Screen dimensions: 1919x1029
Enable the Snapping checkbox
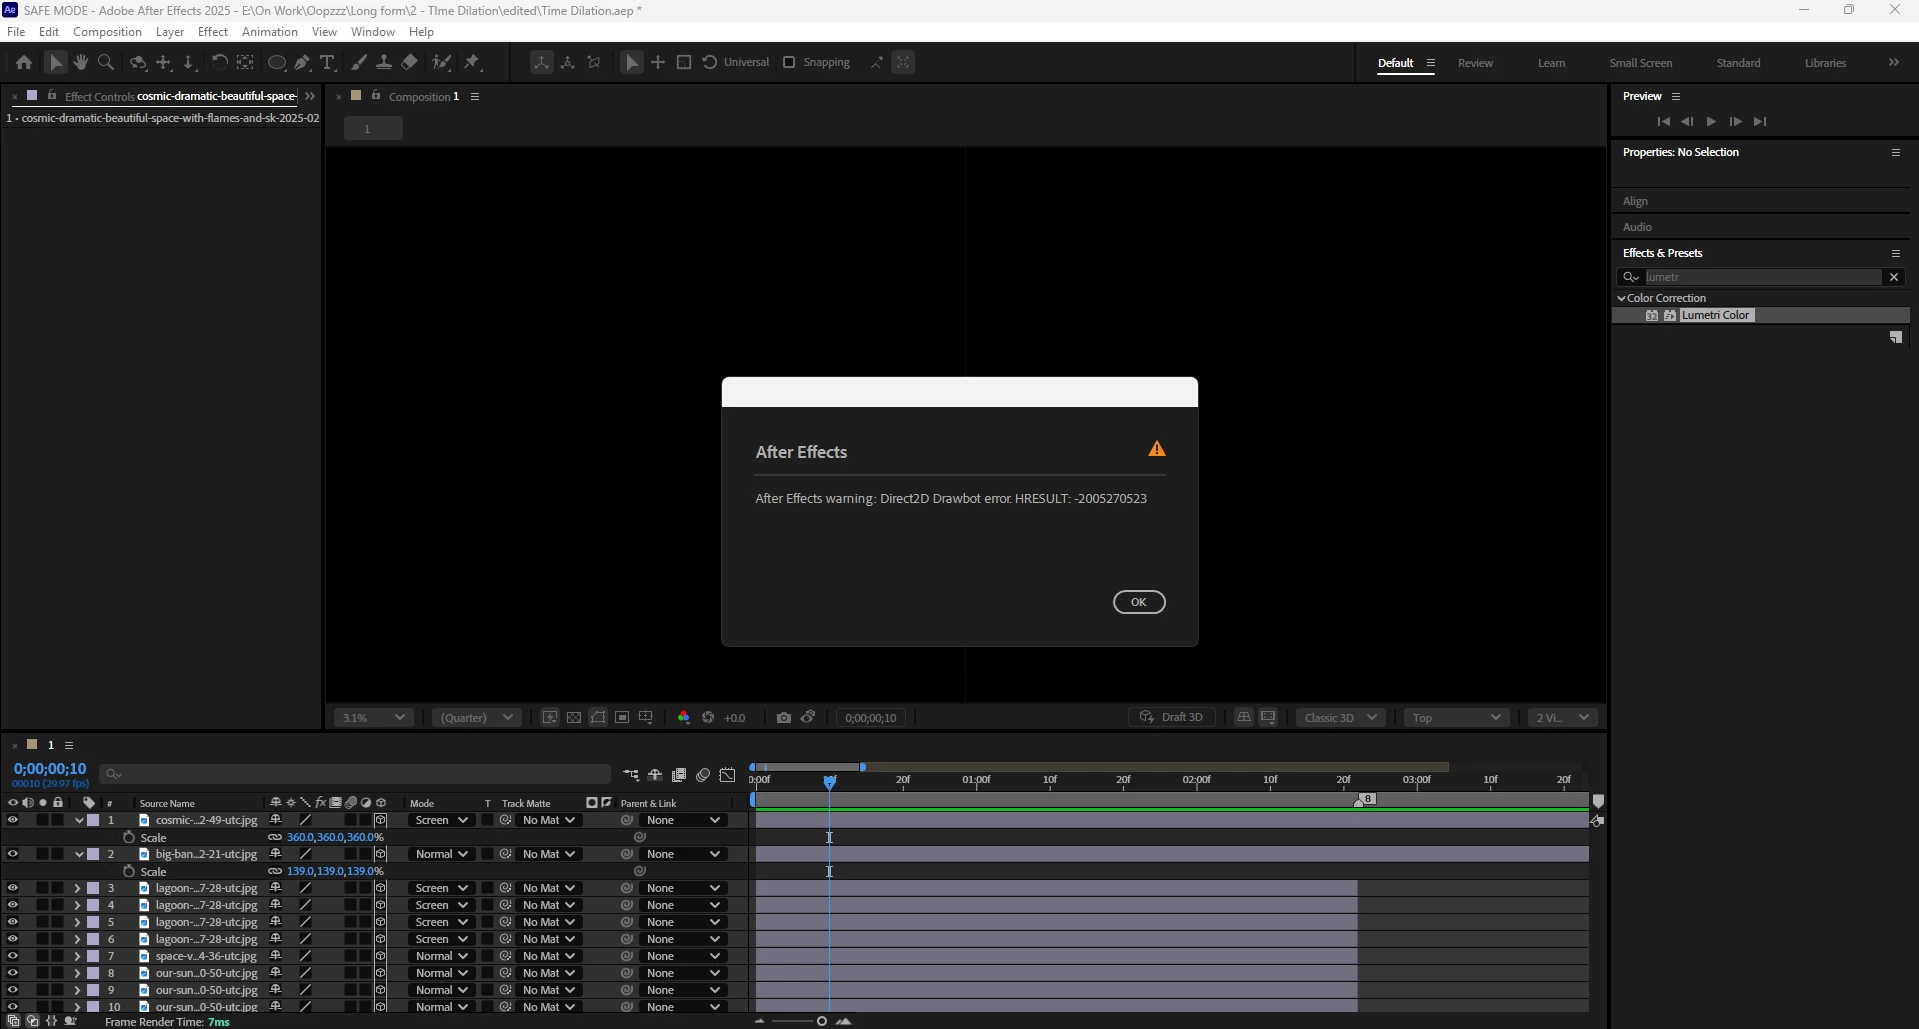789,62
